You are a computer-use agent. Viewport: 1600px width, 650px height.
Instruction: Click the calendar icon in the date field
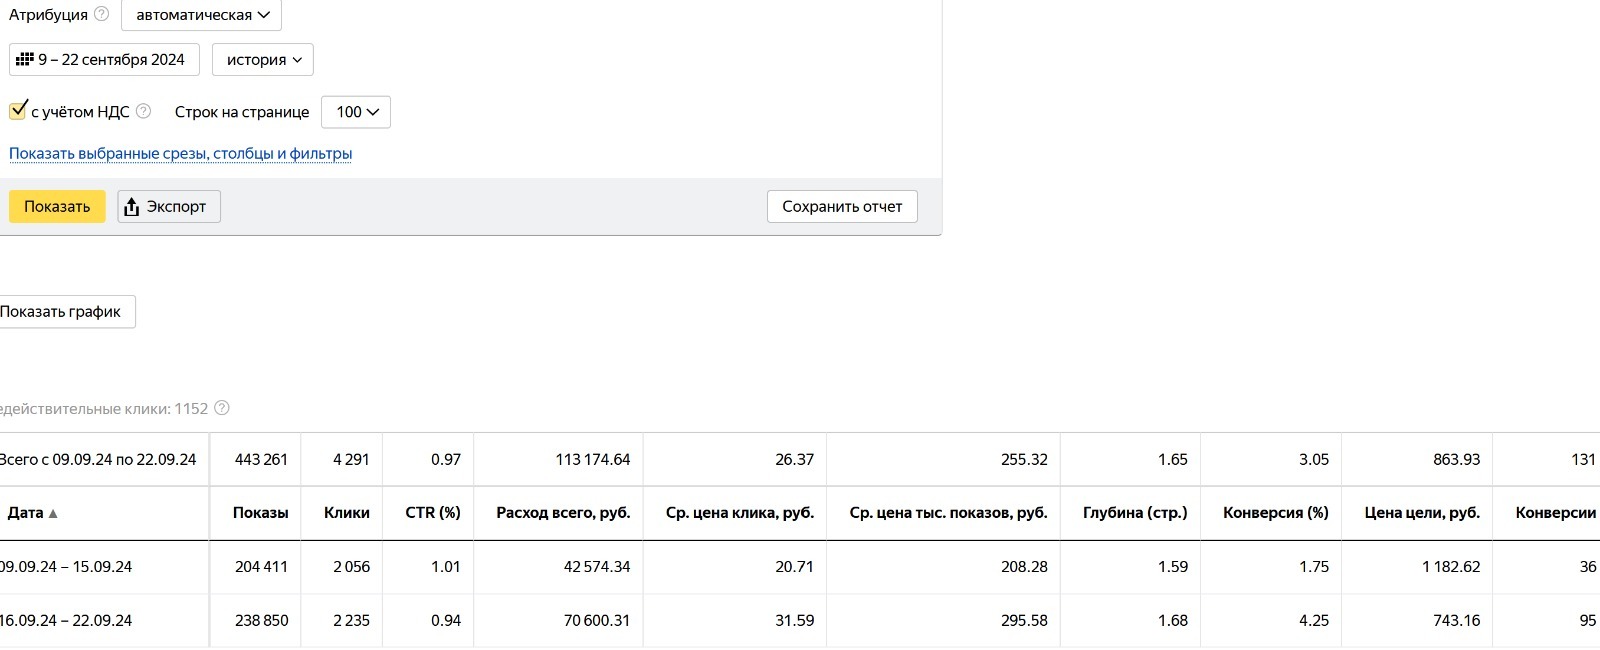point(25,60)
